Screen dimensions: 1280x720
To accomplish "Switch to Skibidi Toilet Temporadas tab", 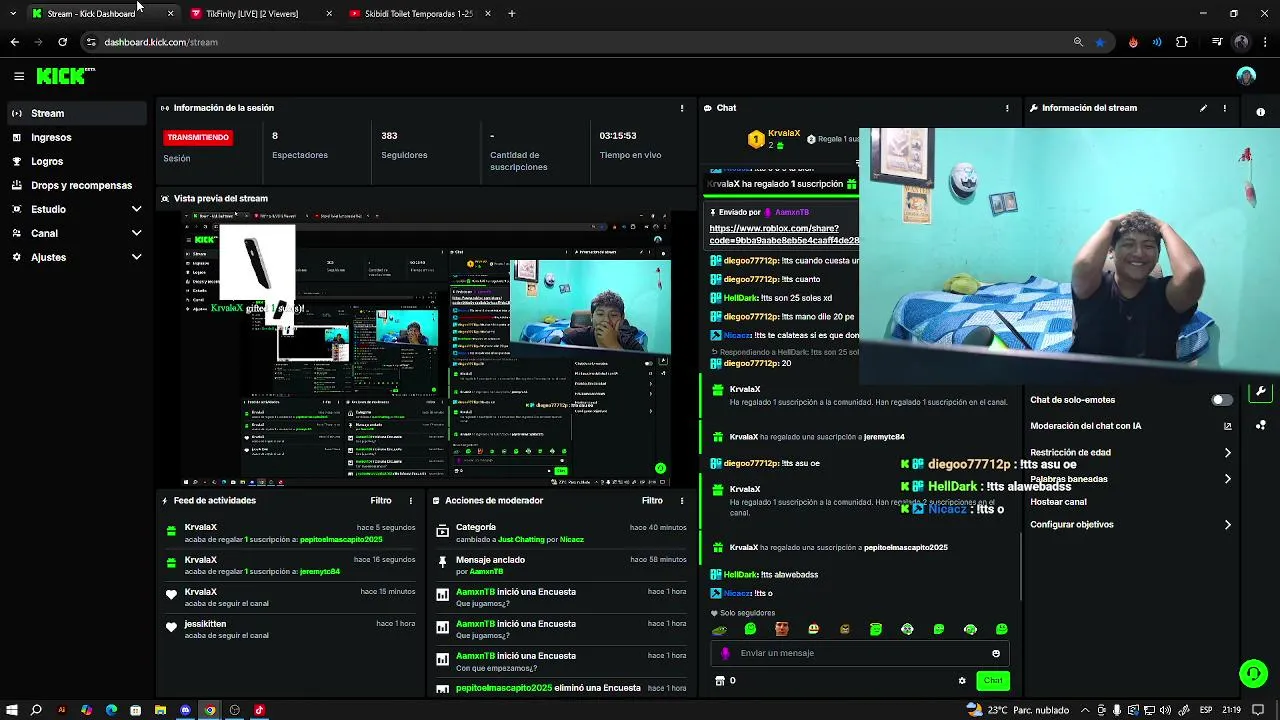I will [x=419, y=14].
